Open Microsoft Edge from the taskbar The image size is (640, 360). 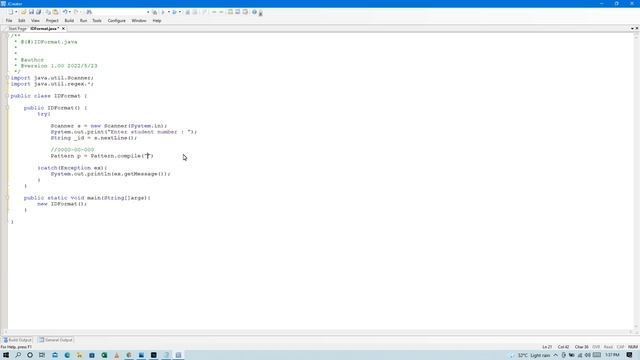click(67, 355)
